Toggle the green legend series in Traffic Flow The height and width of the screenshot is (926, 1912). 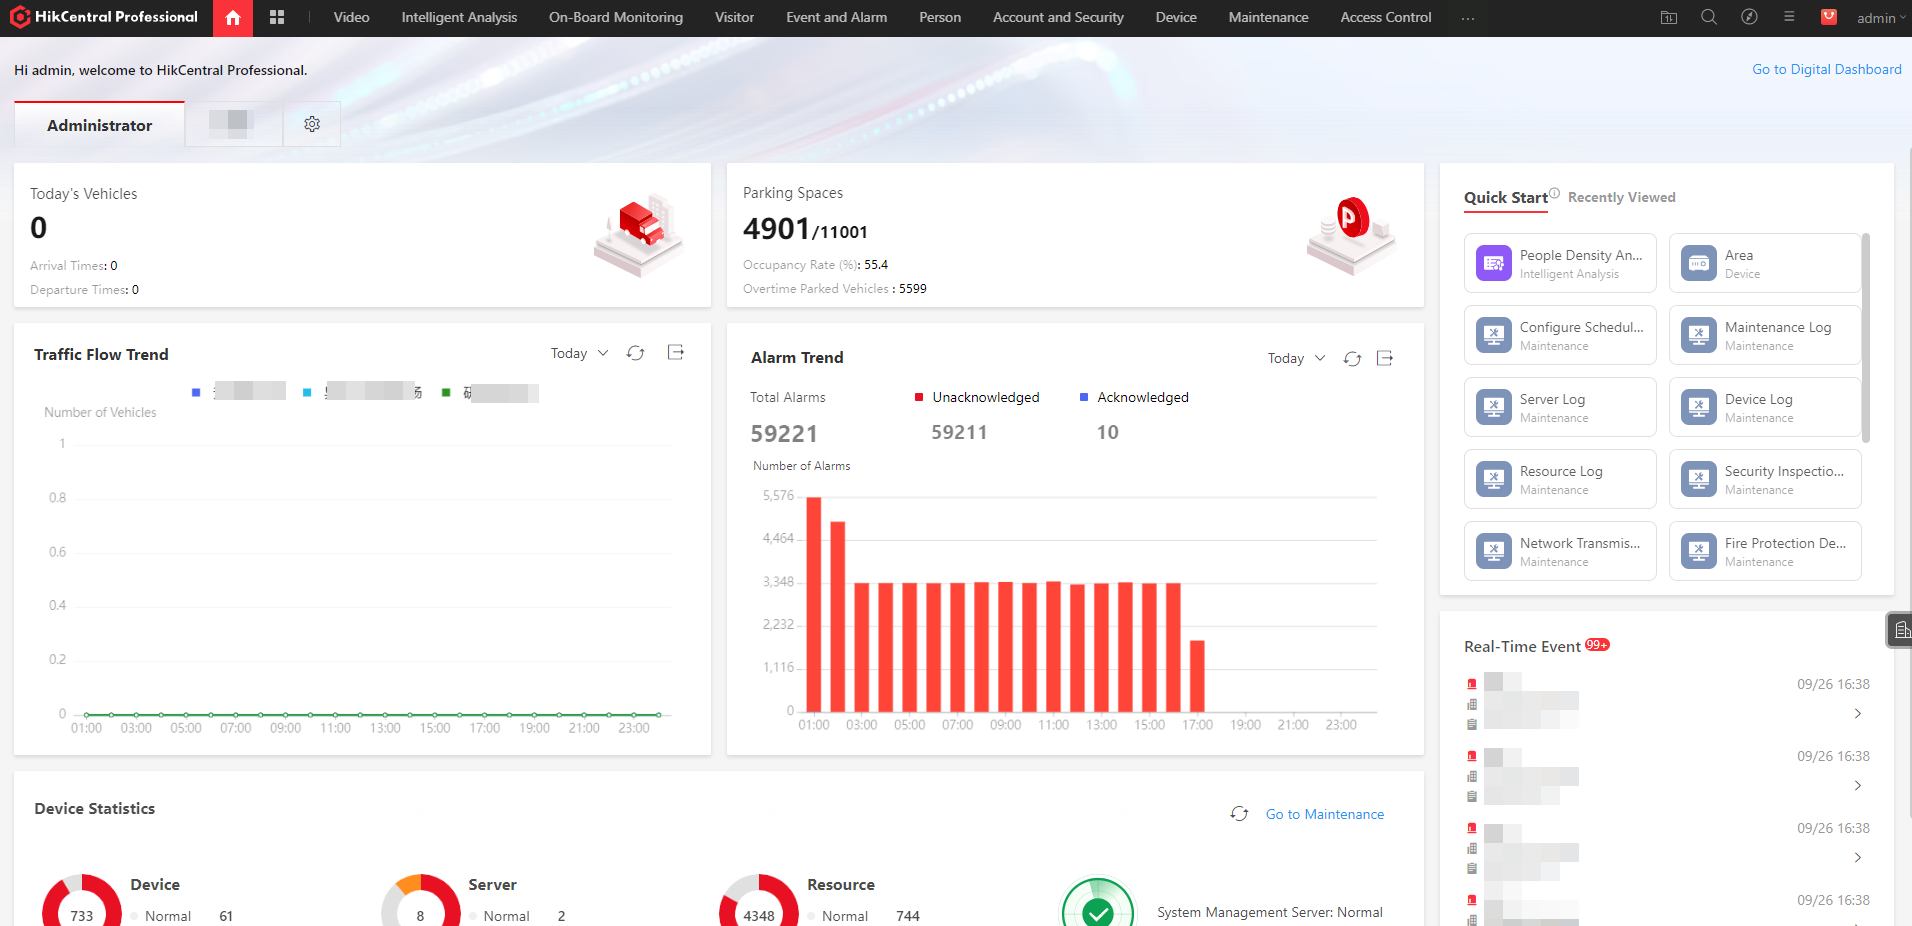(x=490, y=393)
